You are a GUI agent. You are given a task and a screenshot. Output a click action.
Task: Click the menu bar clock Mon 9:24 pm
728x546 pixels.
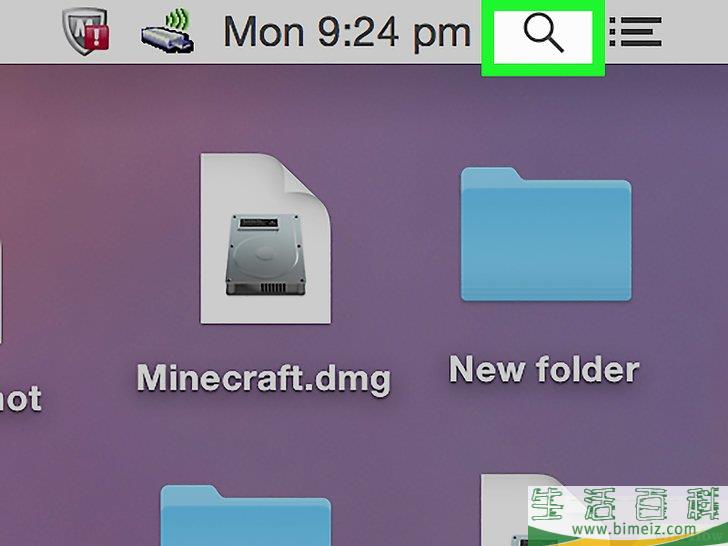[346, 33]
